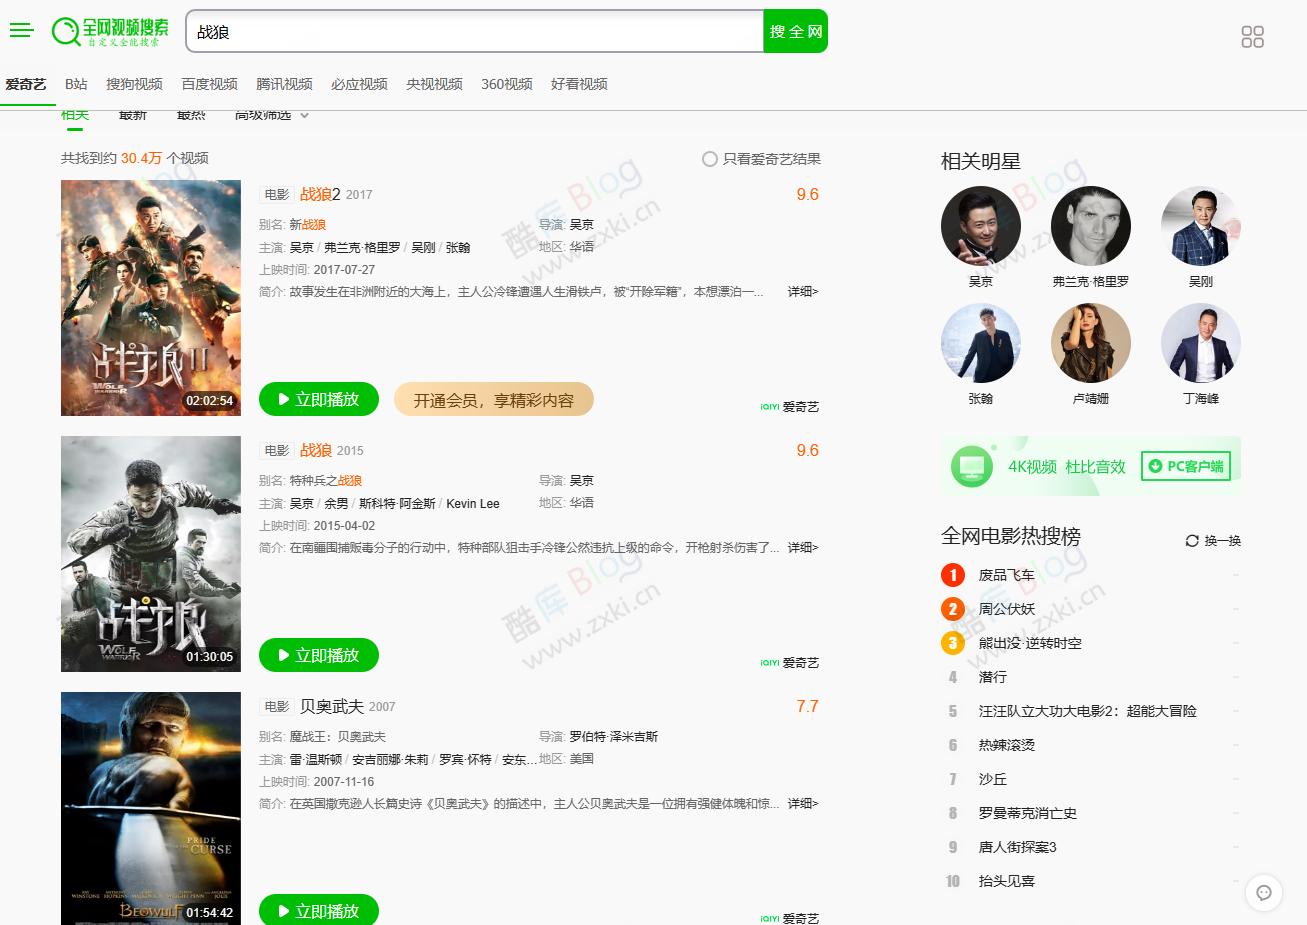The height and width of the screenshot is (925, 1307).
Task: Switch to the 腾讯视频 tab
Action: (284, 84)
